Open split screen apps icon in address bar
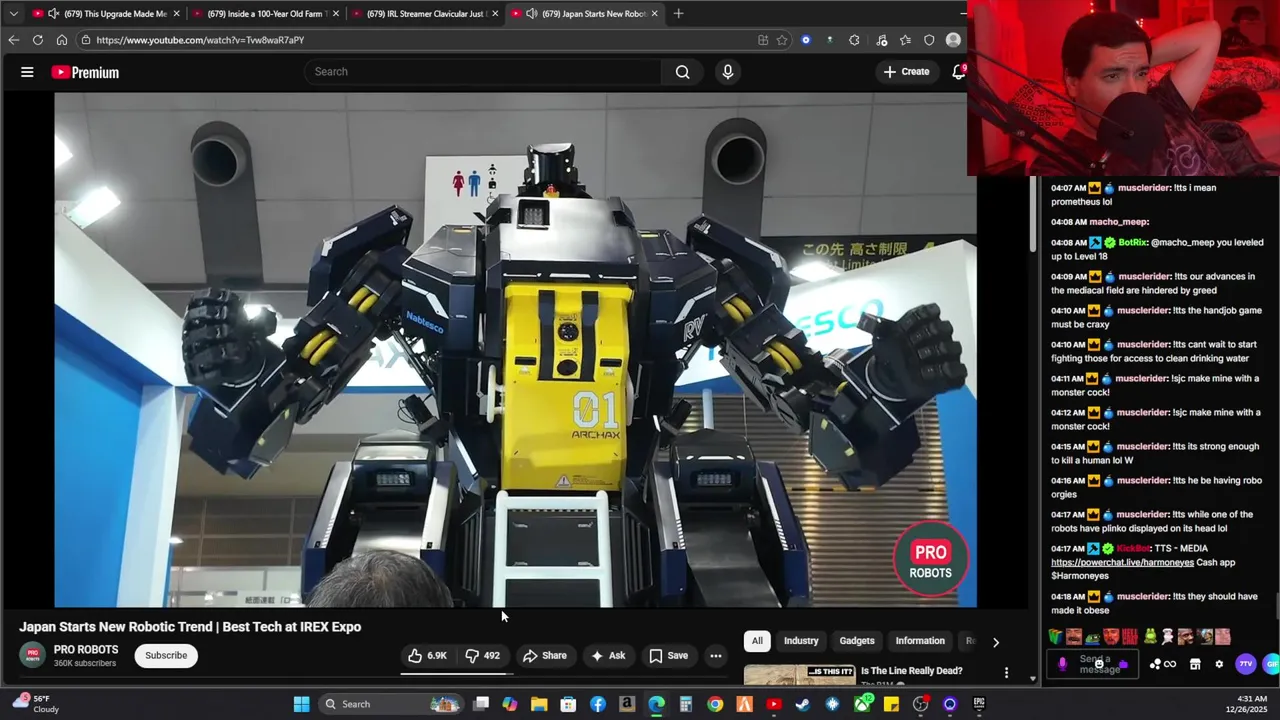This screenshot has width=1280, height=720. tap(763, 40)
